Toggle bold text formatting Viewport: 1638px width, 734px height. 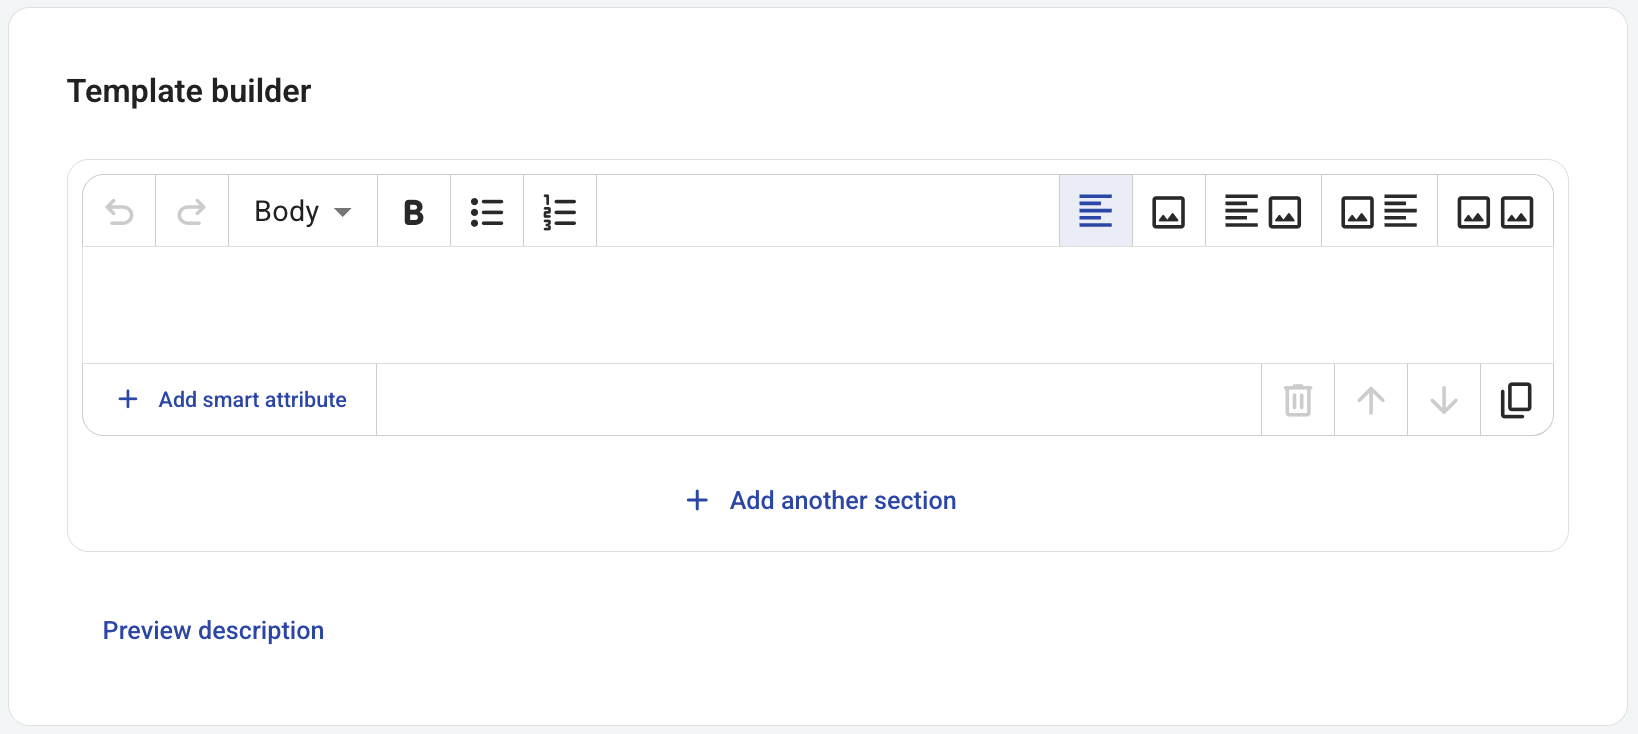coord(414,212)
